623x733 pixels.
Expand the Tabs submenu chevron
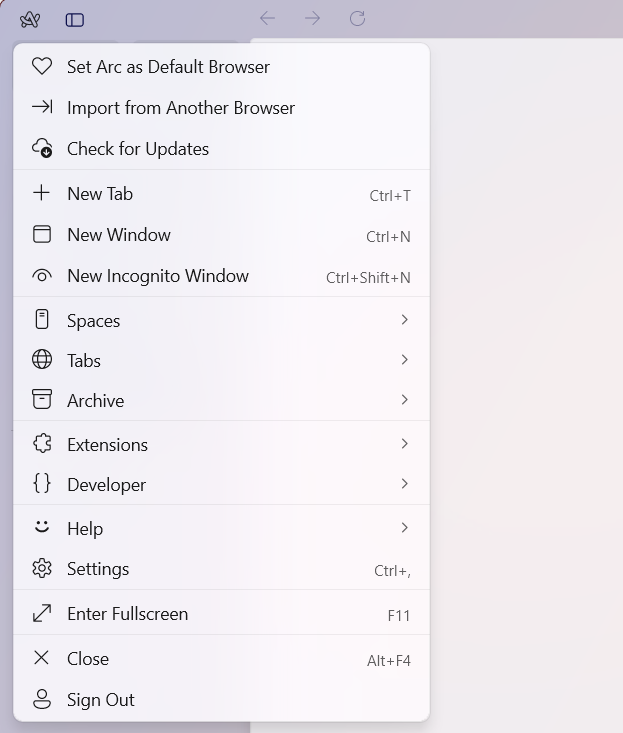tap(404, 360)
